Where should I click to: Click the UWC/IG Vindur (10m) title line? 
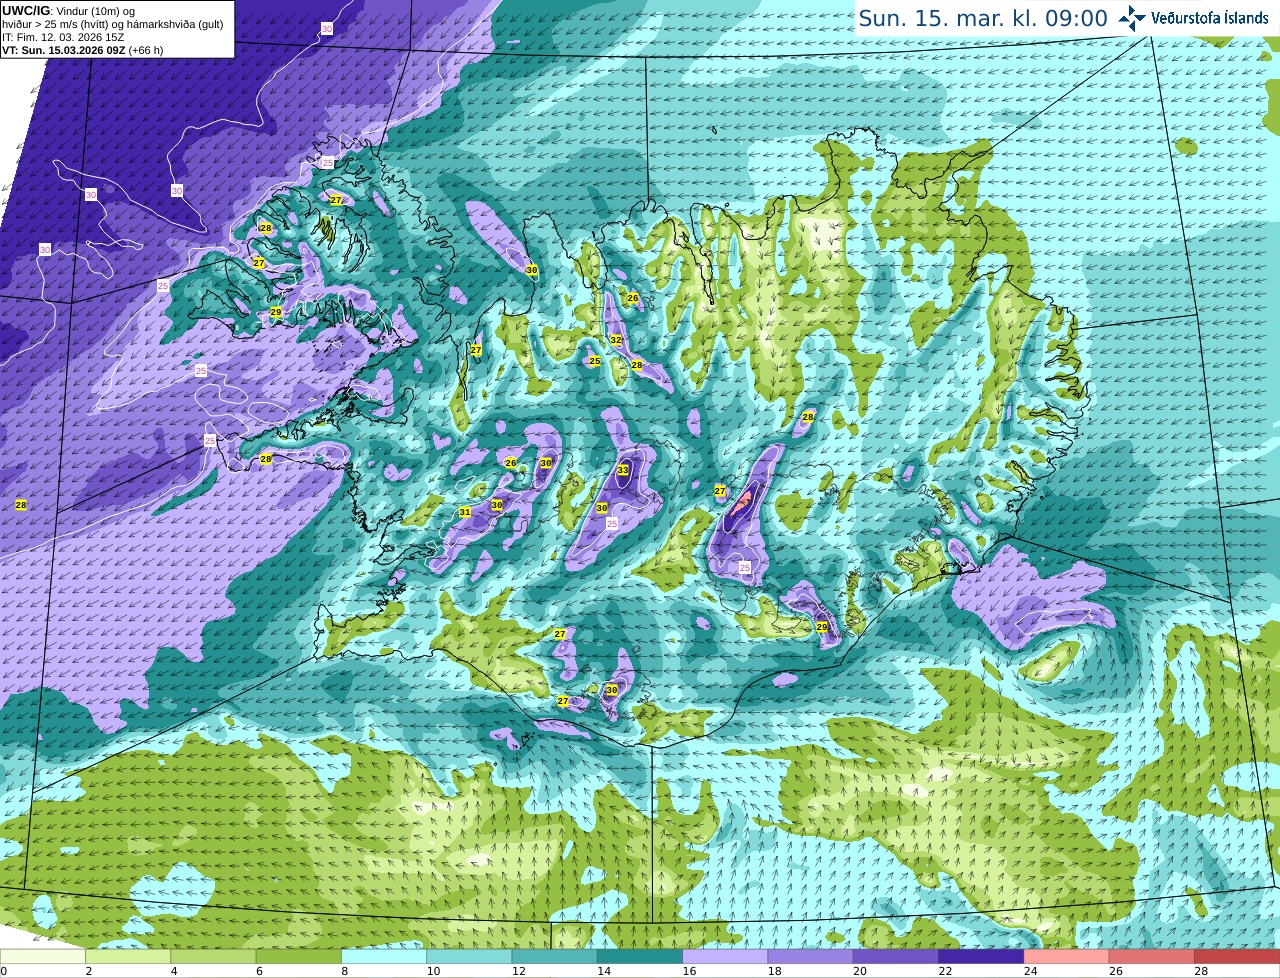coord(69,11)
